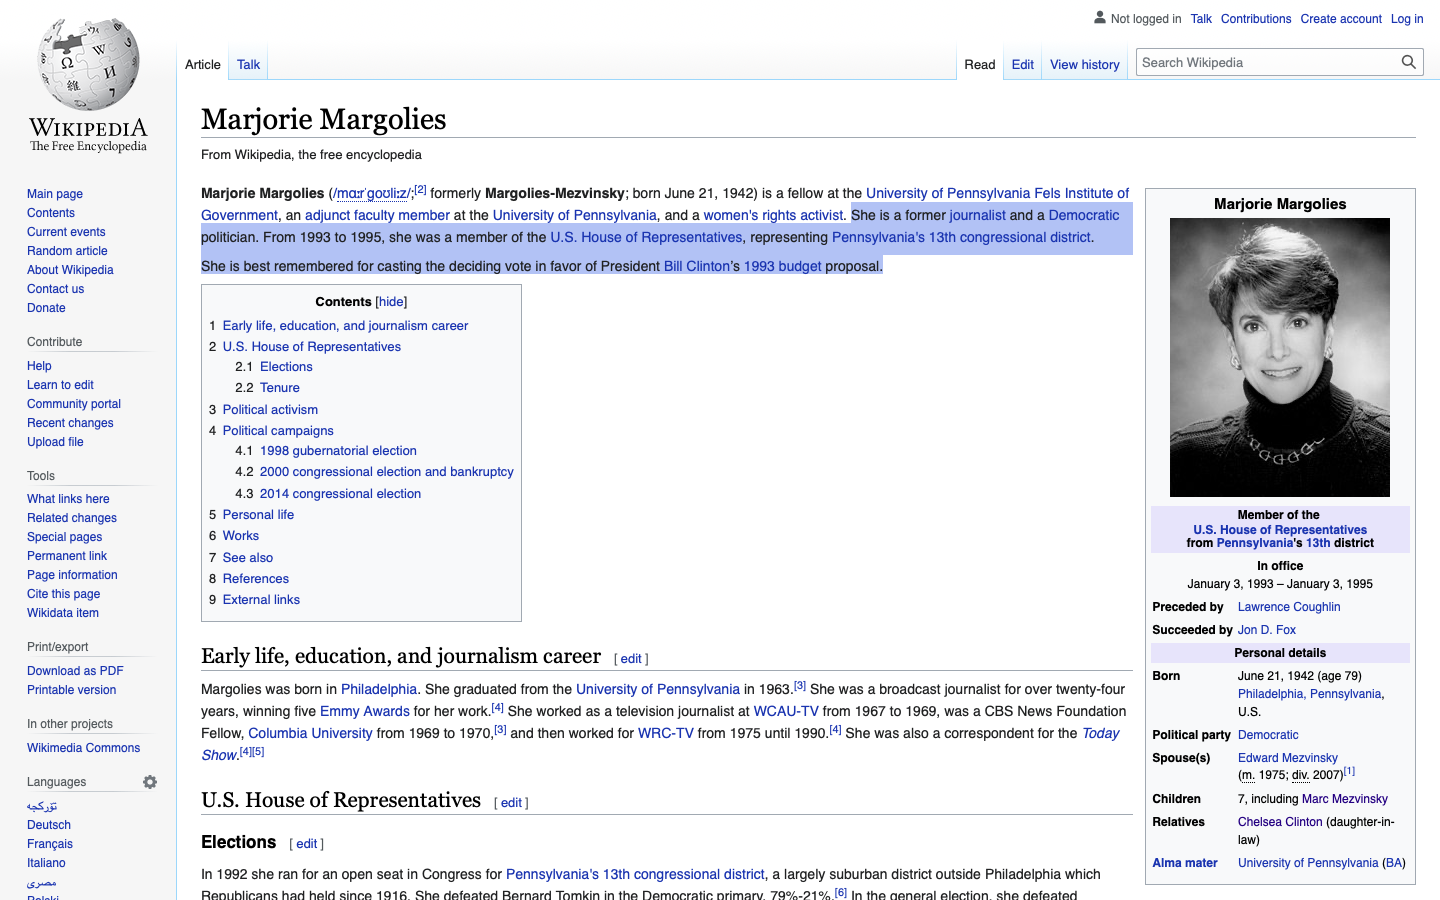
Task: Open Lawrence Coughlin infobox link
Action: pyautogui.click(x=1289, y=607)
